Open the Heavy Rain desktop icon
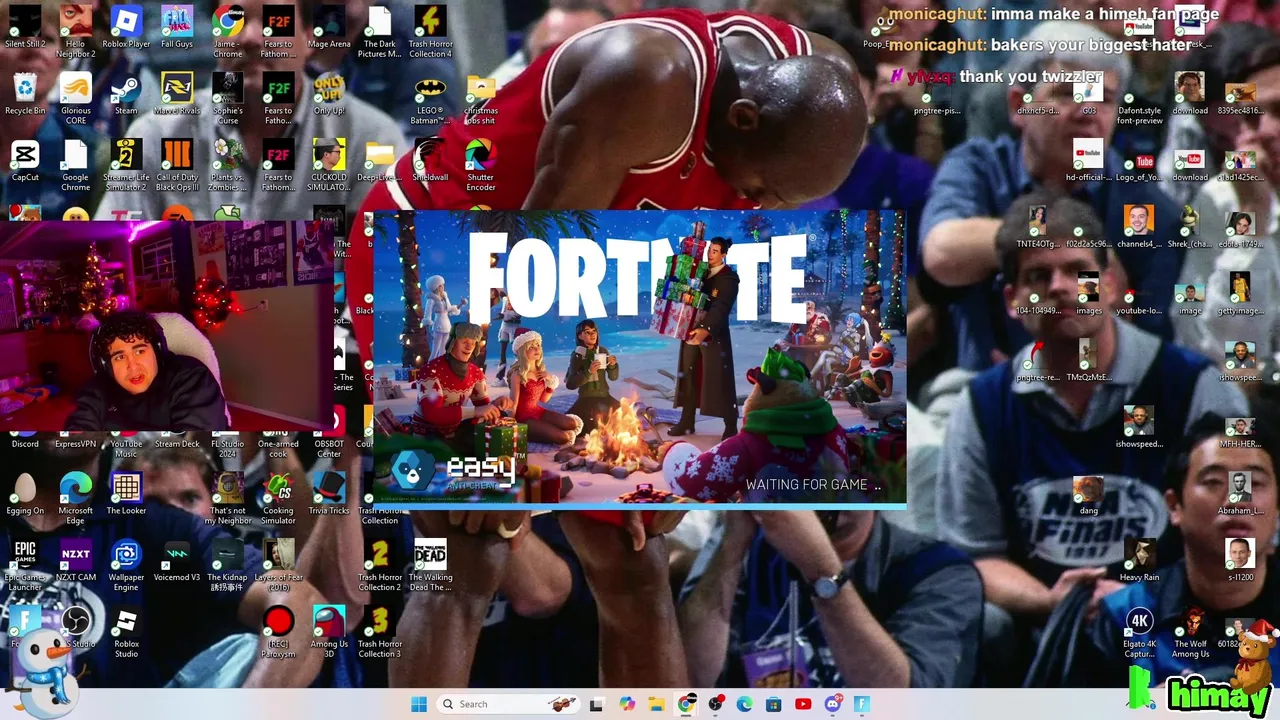The image size is (1280, 720). (x=1139, y=561)
